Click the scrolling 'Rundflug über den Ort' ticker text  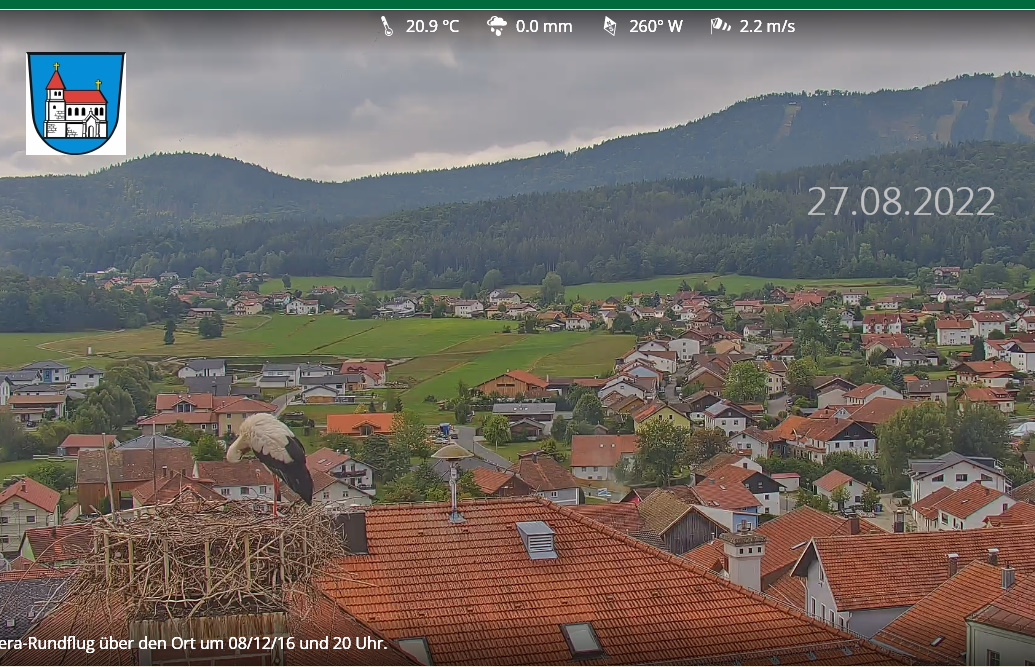pyautogui.click(x=194, y=643)
